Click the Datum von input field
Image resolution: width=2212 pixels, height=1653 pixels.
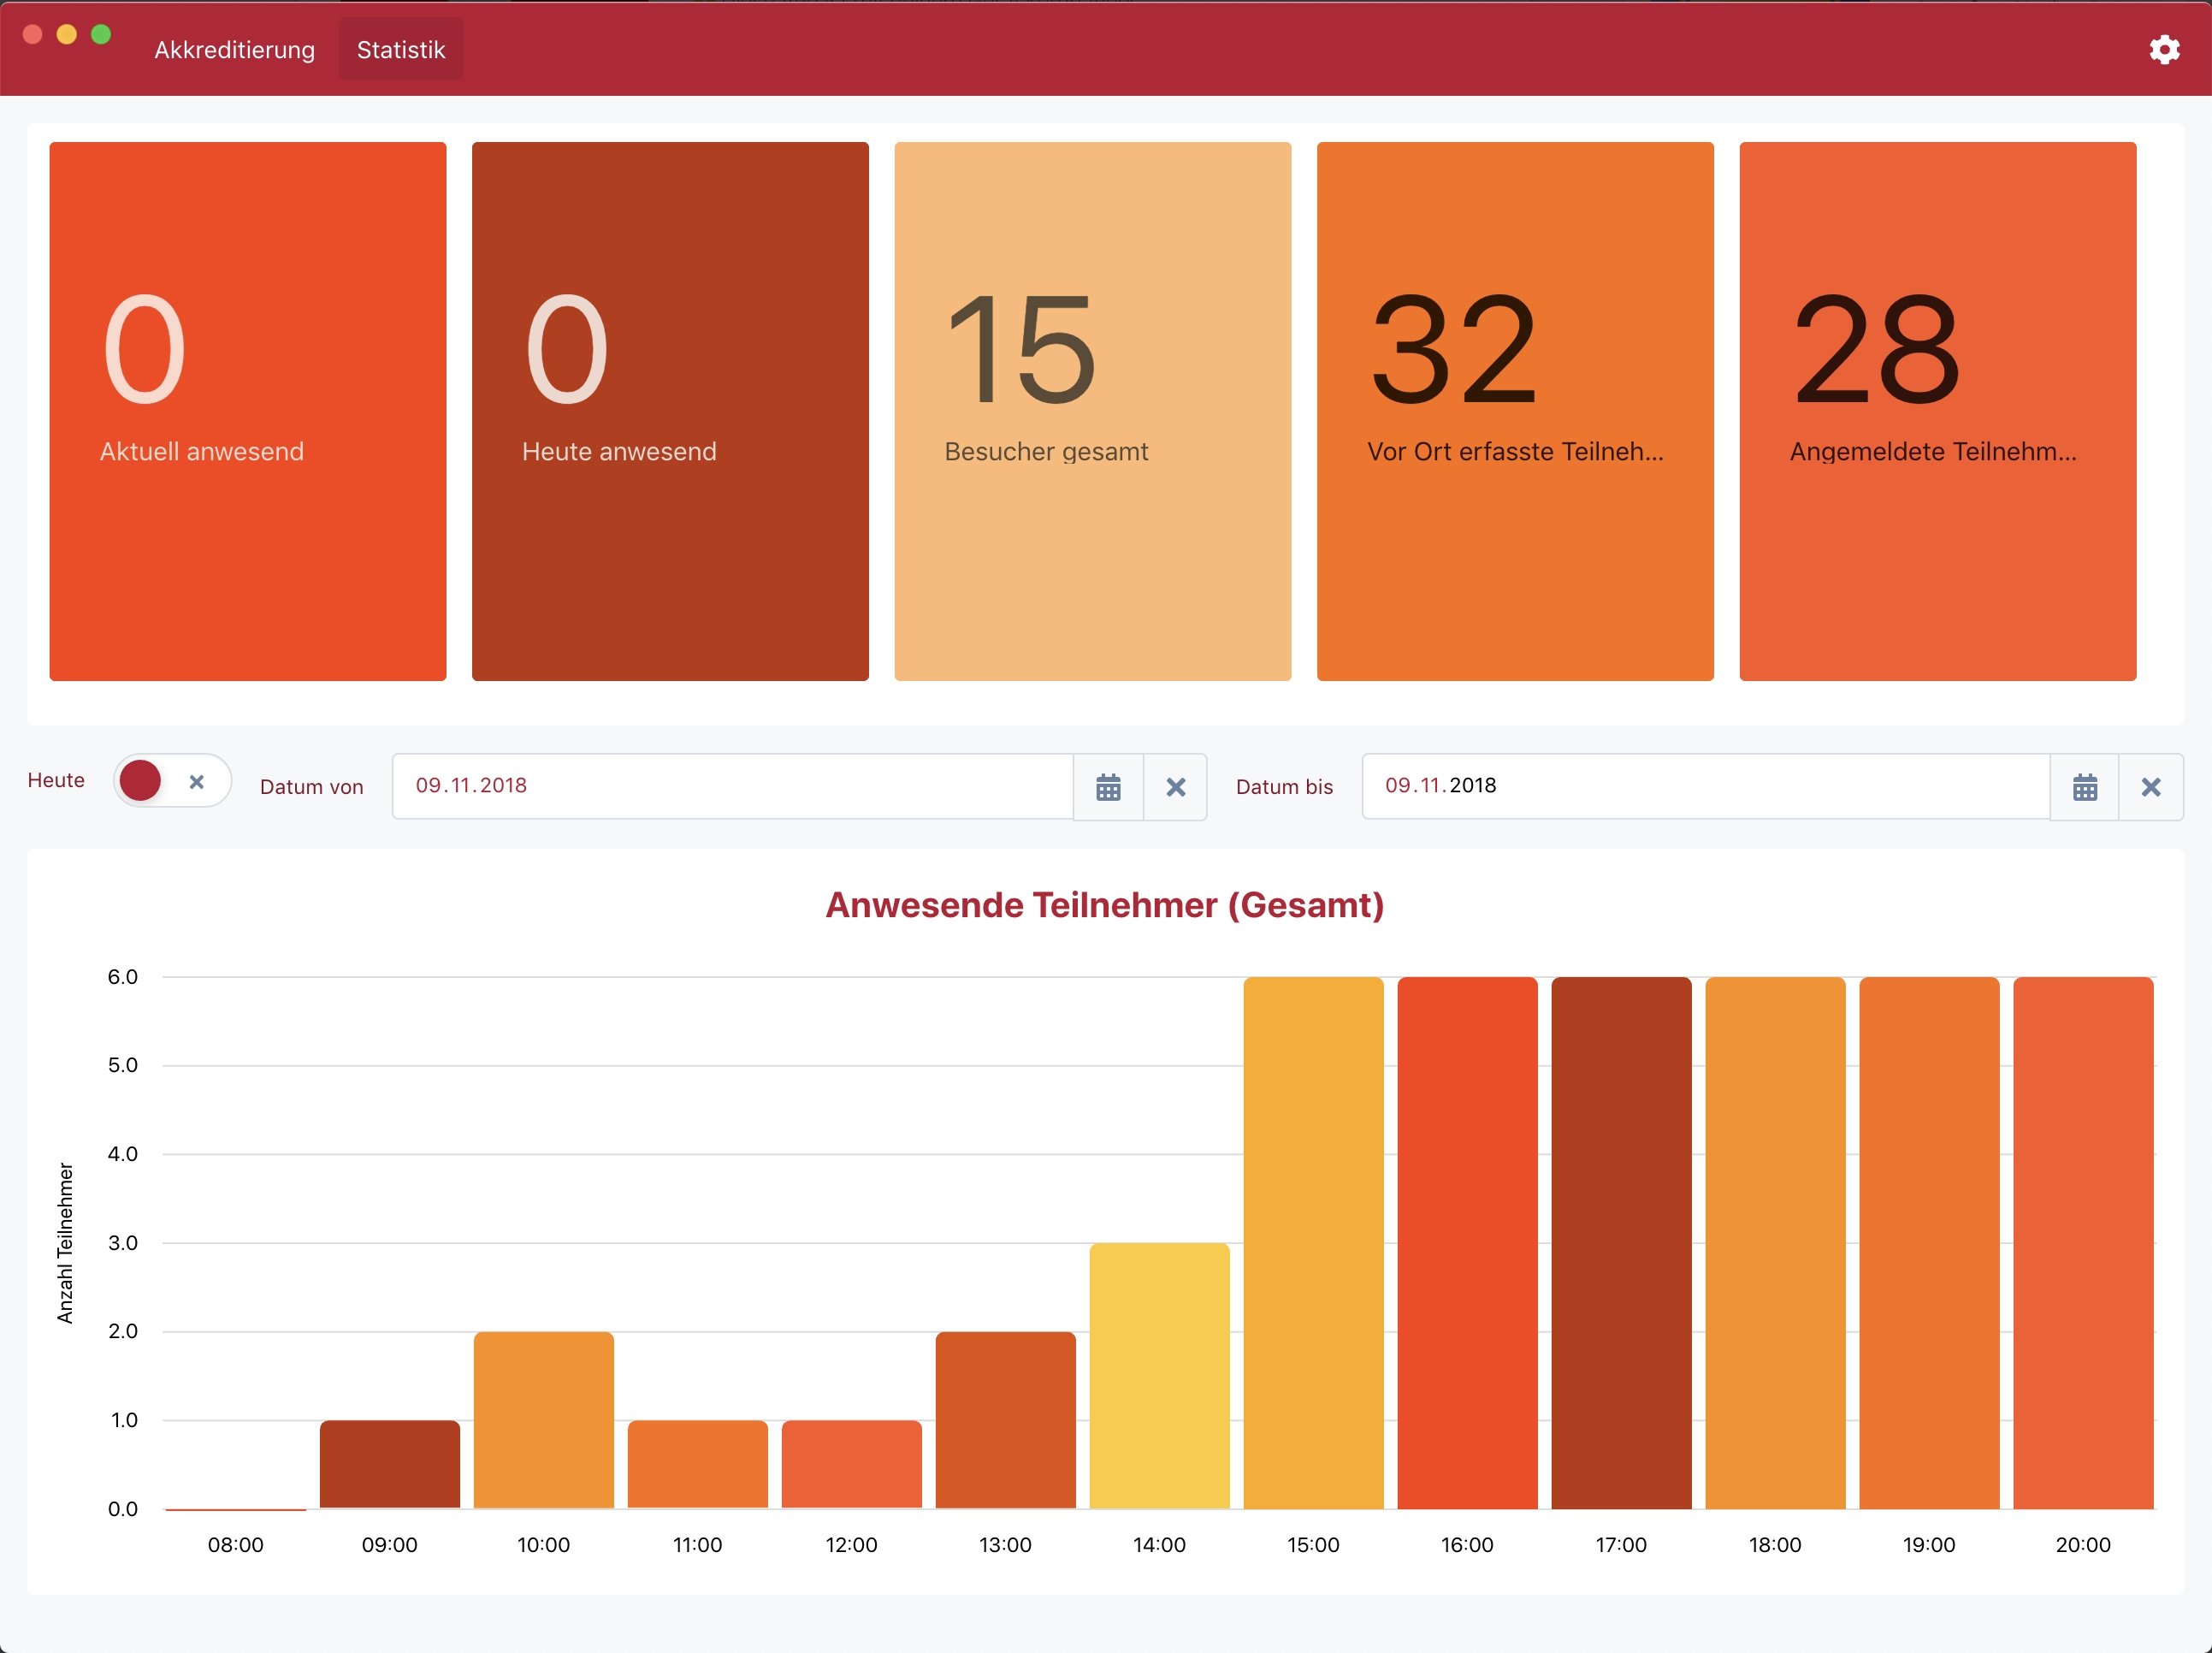pos(732,786)
